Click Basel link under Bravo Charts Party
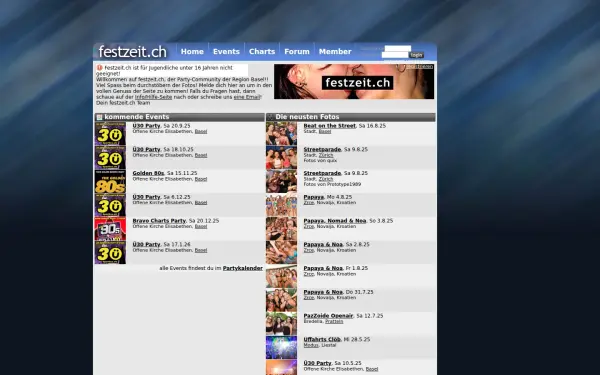This screenshot has height=375, width=600. [x=201, y=227]
